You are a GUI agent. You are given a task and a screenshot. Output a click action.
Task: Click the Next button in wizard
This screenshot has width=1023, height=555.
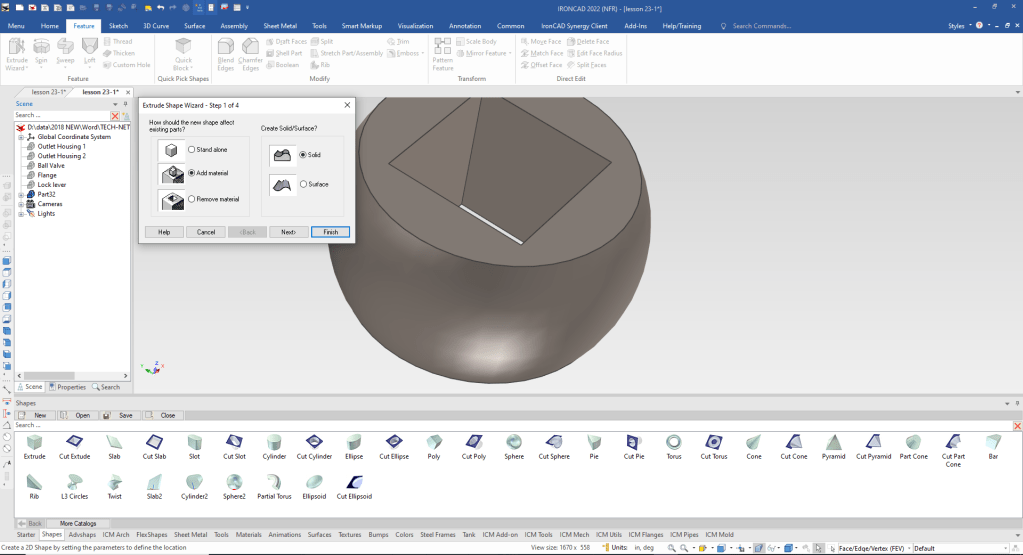(288, 232)
